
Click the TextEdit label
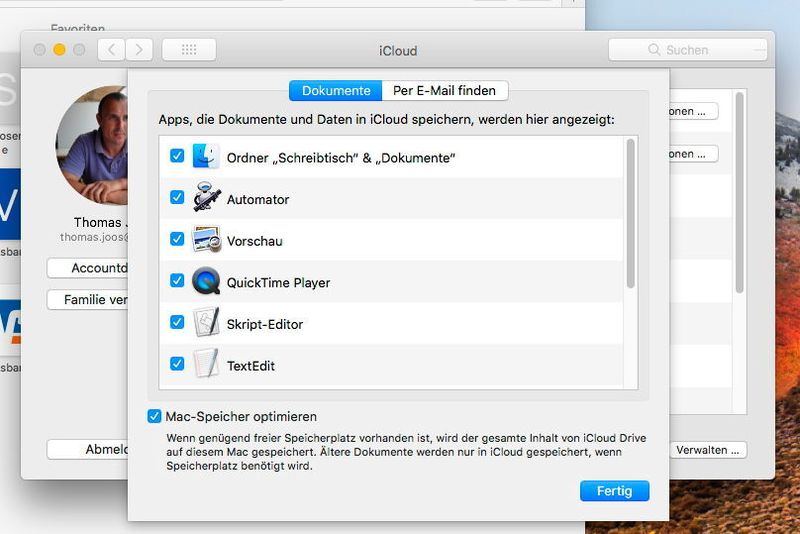click(251, 366)
